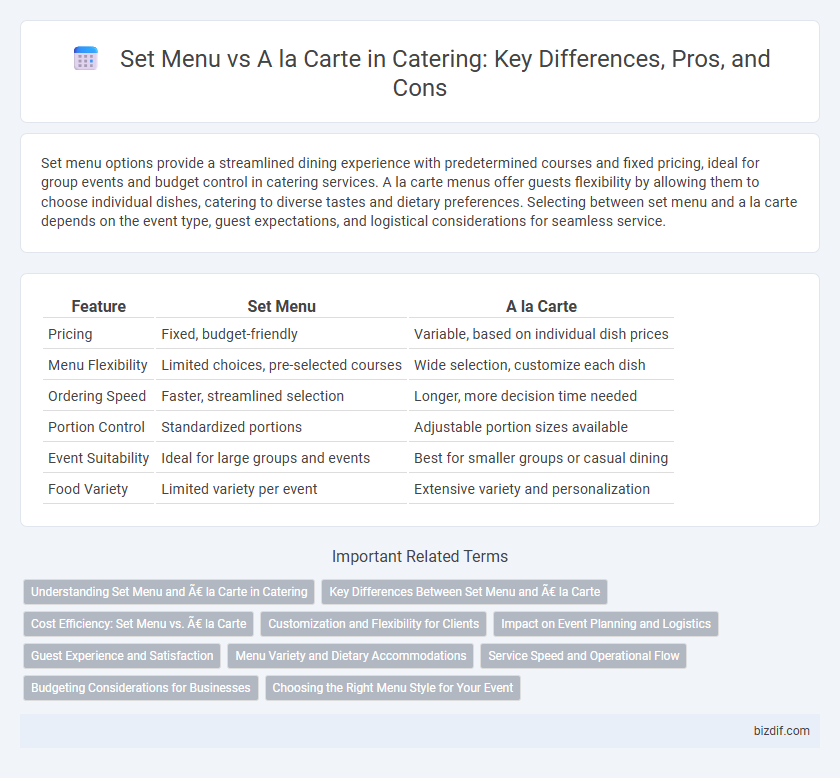Open 'Customization and Flexibility for Clients' tag
This screenshot has height=778, width=840.
pos(373,624)
